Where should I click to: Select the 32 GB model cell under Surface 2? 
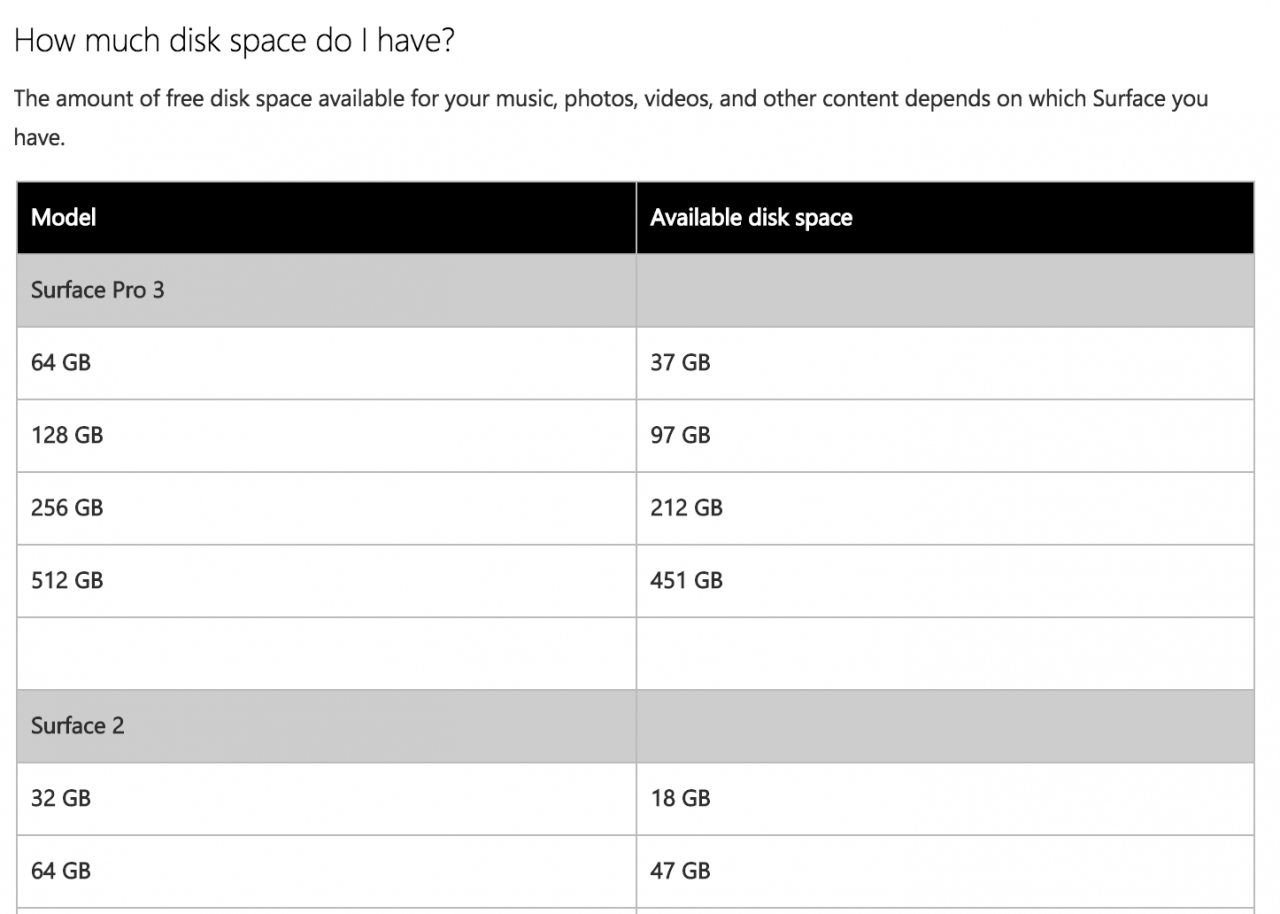[326, 799]
